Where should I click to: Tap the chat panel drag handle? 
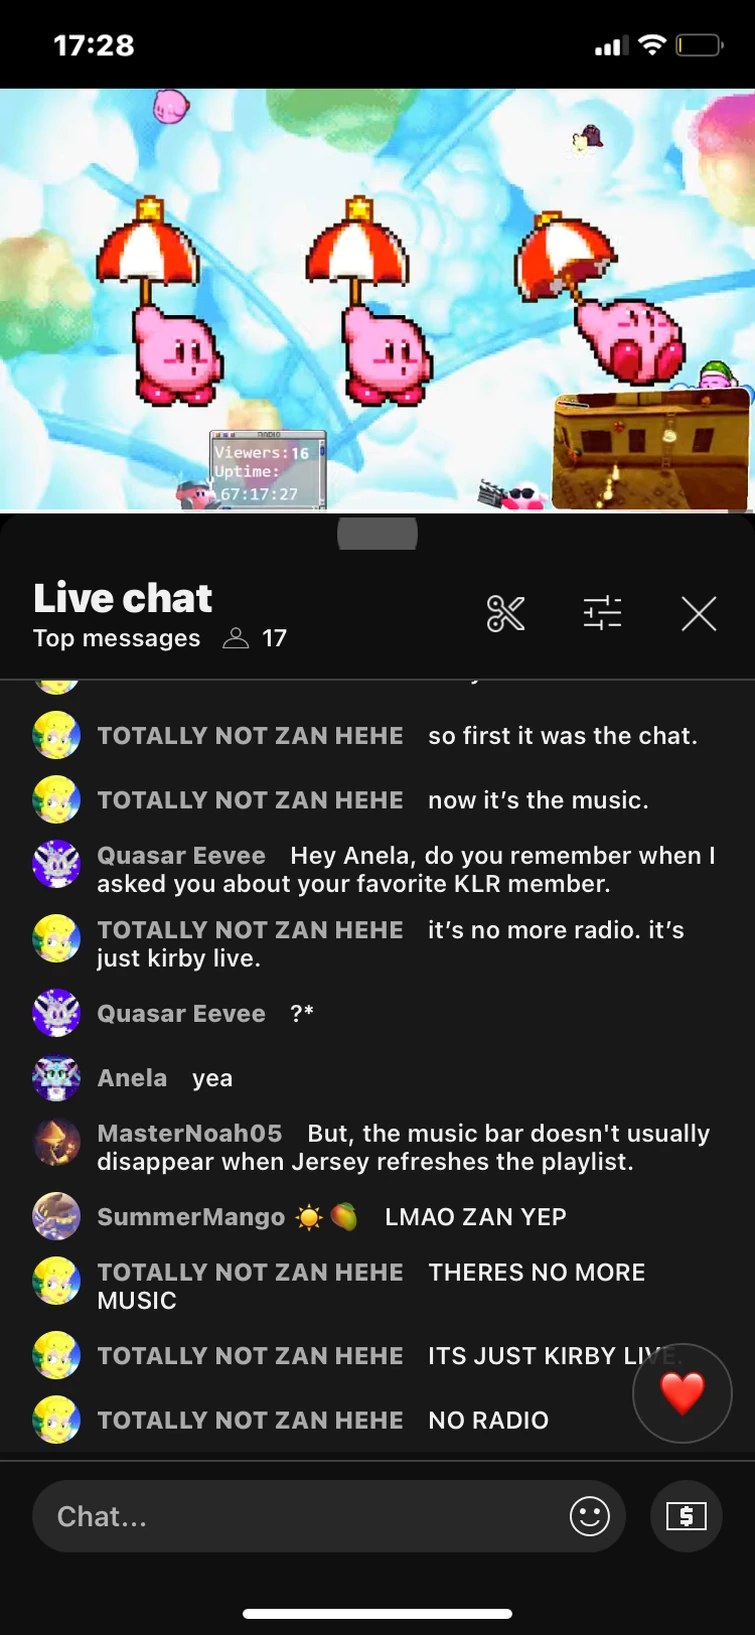pos(377,534)
